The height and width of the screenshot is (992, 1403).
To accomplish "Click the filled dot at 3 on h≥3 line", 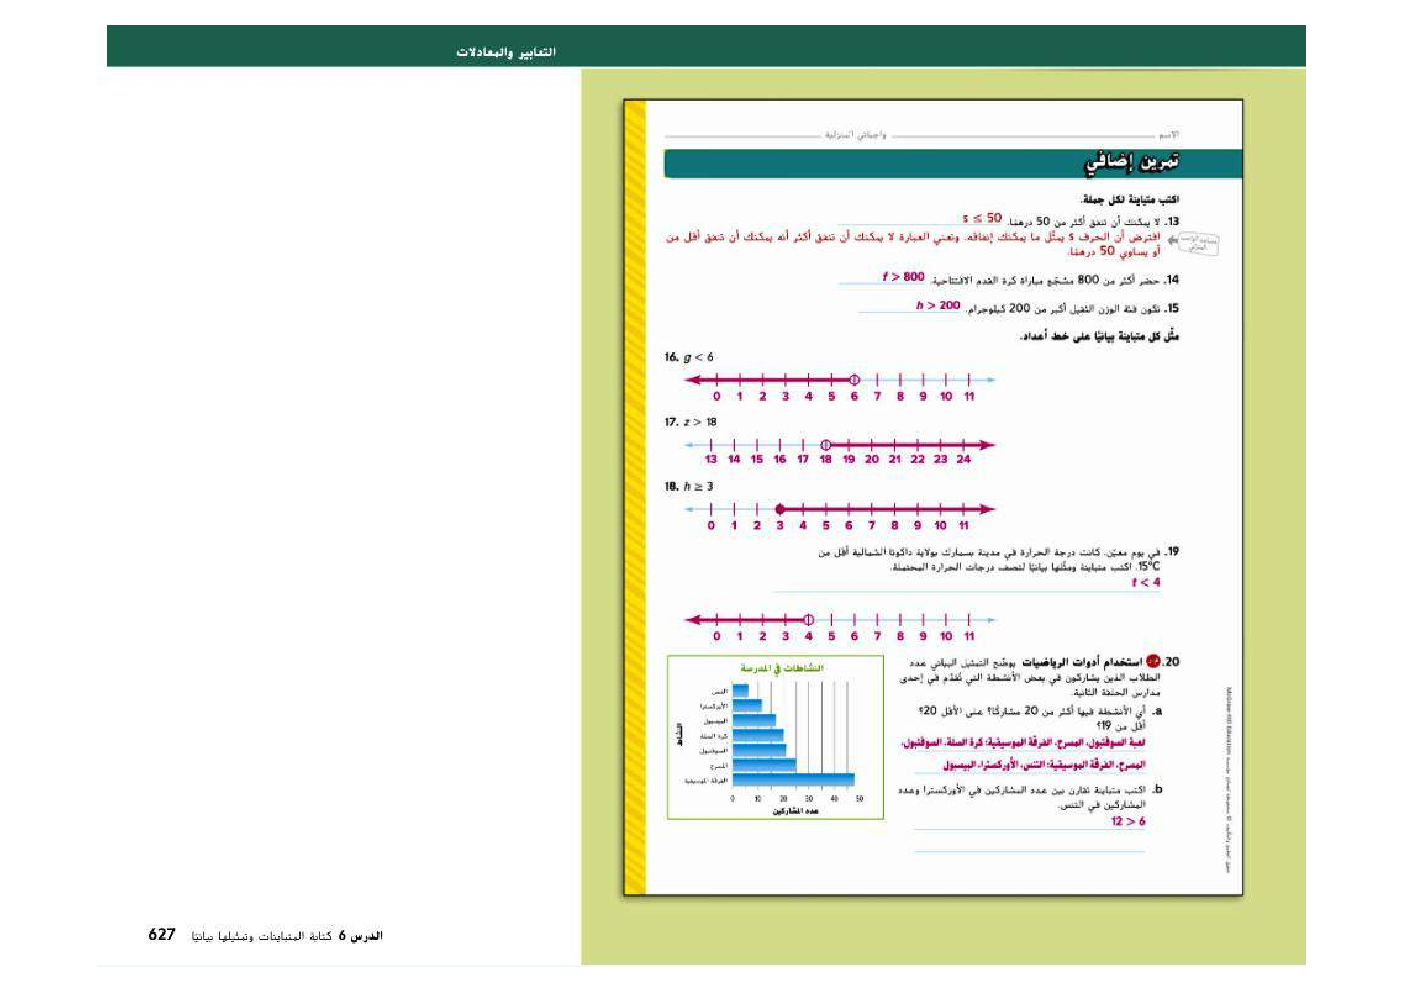I will [780, 509].
